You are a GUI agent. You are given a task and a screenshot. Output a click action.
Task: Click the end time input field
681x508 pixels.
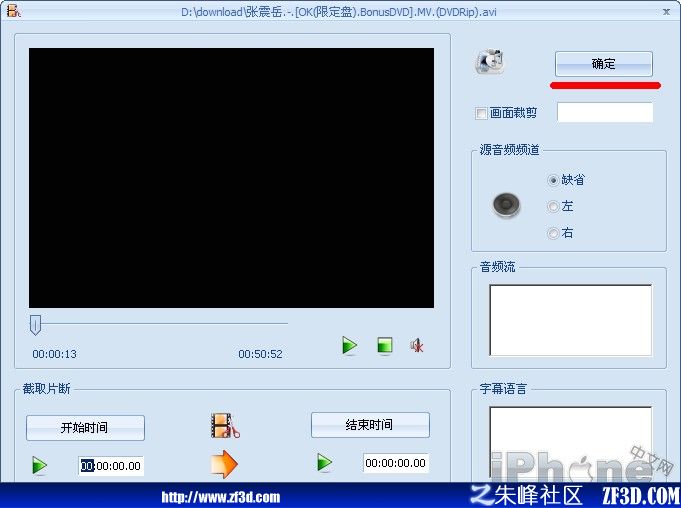[395, 463]
